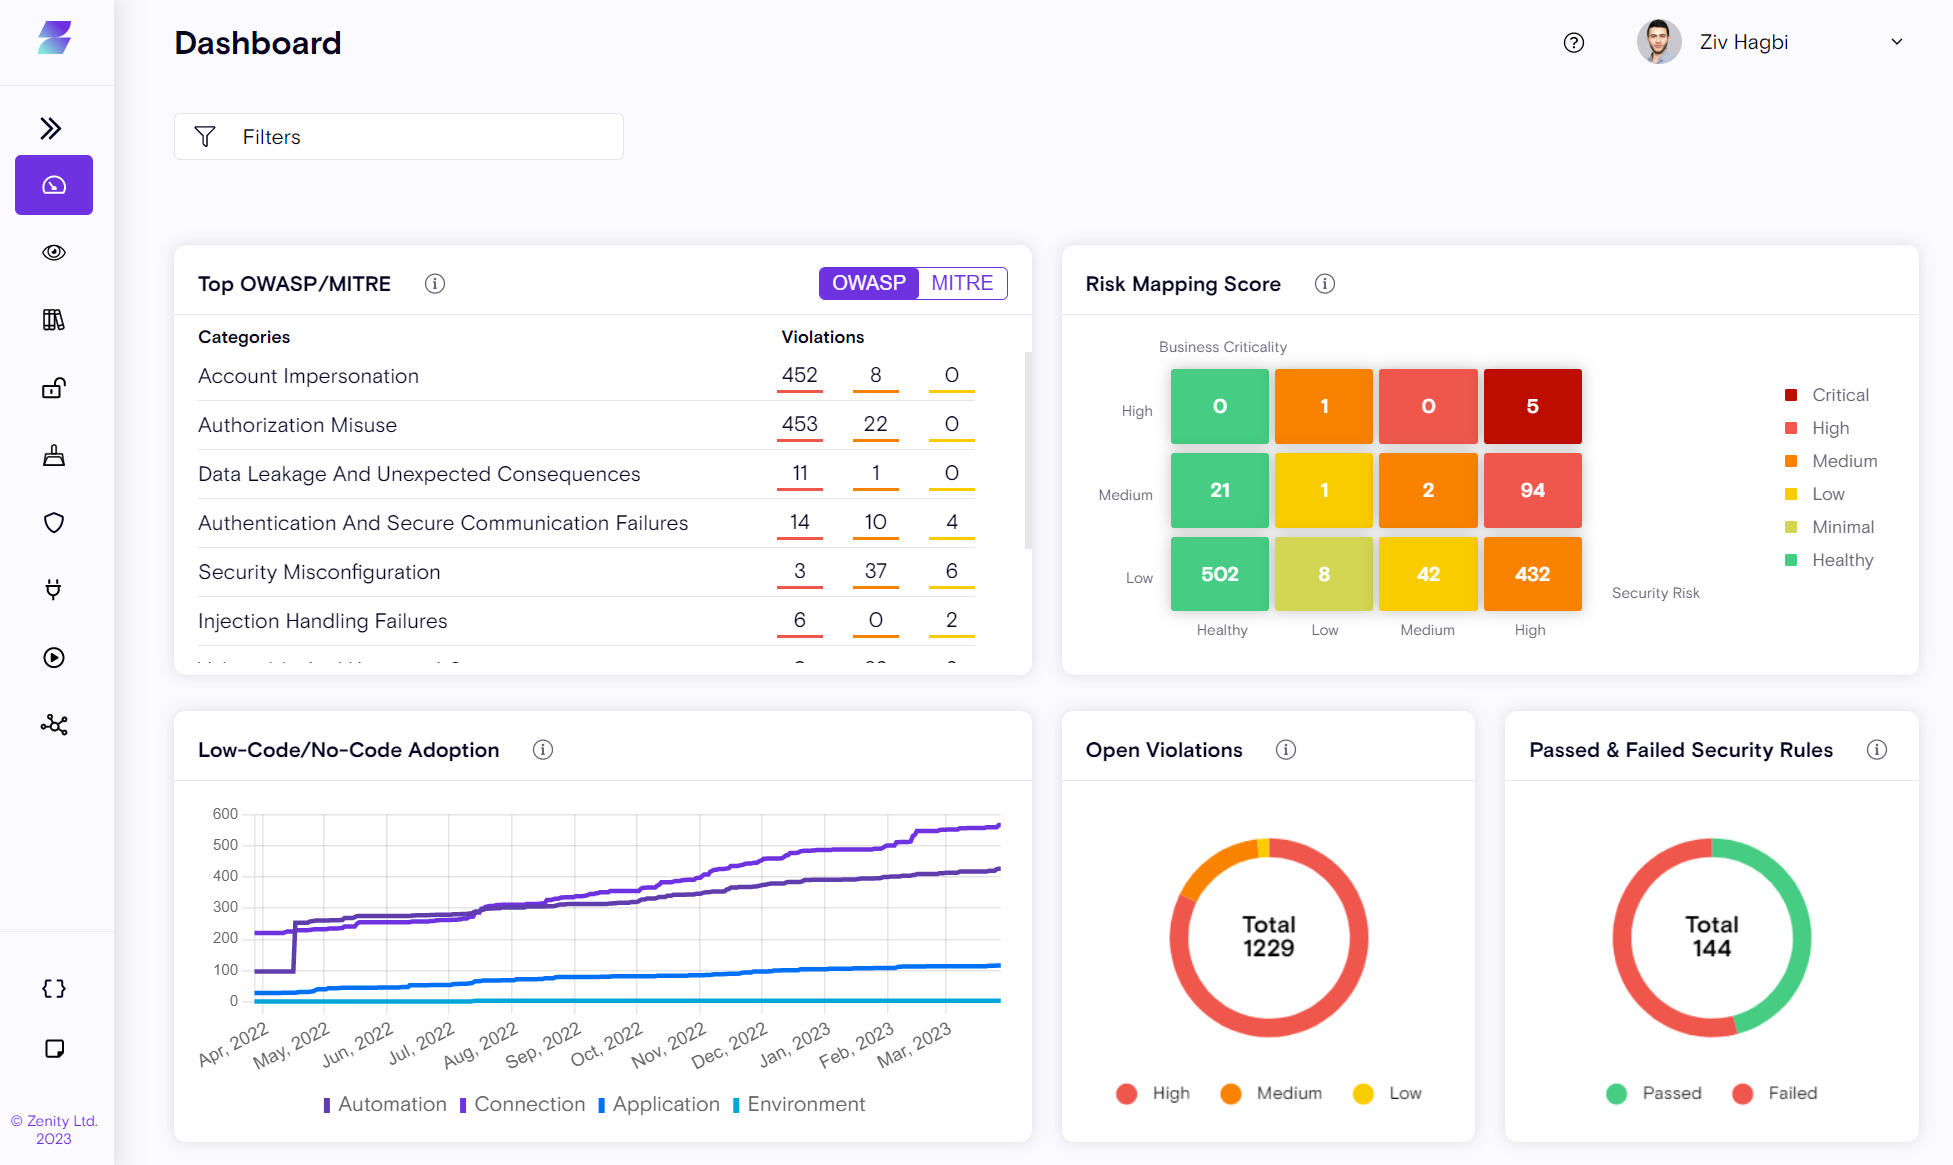Select the OWASP toggle option
1953x1165 pixels.
tap(868, 283)
